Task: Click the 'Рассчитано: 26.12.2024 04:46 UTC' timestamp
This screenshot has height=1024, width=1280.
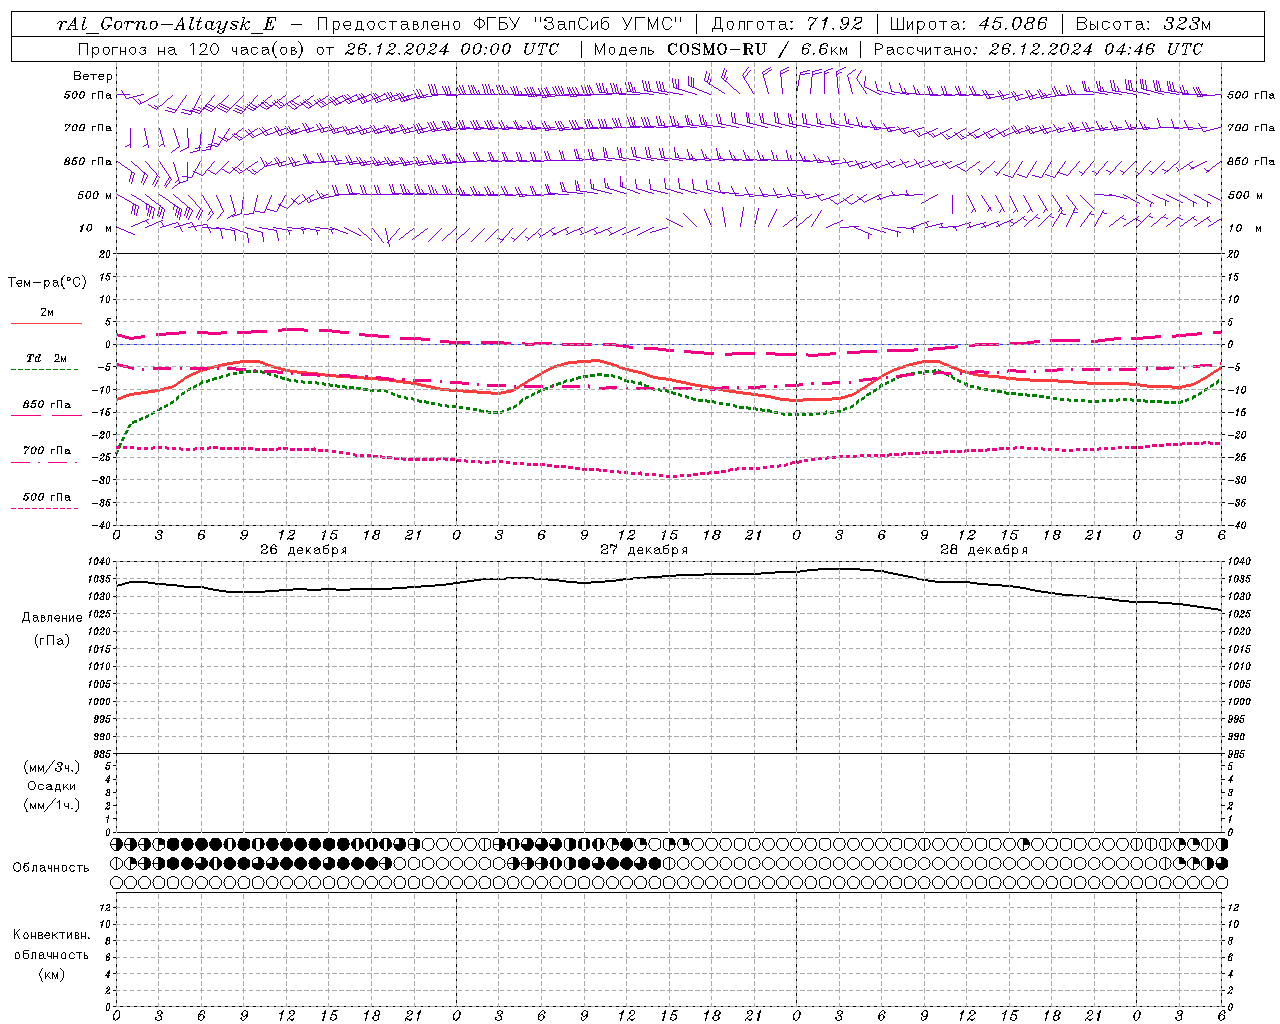Action: [x=1038, y=49]
